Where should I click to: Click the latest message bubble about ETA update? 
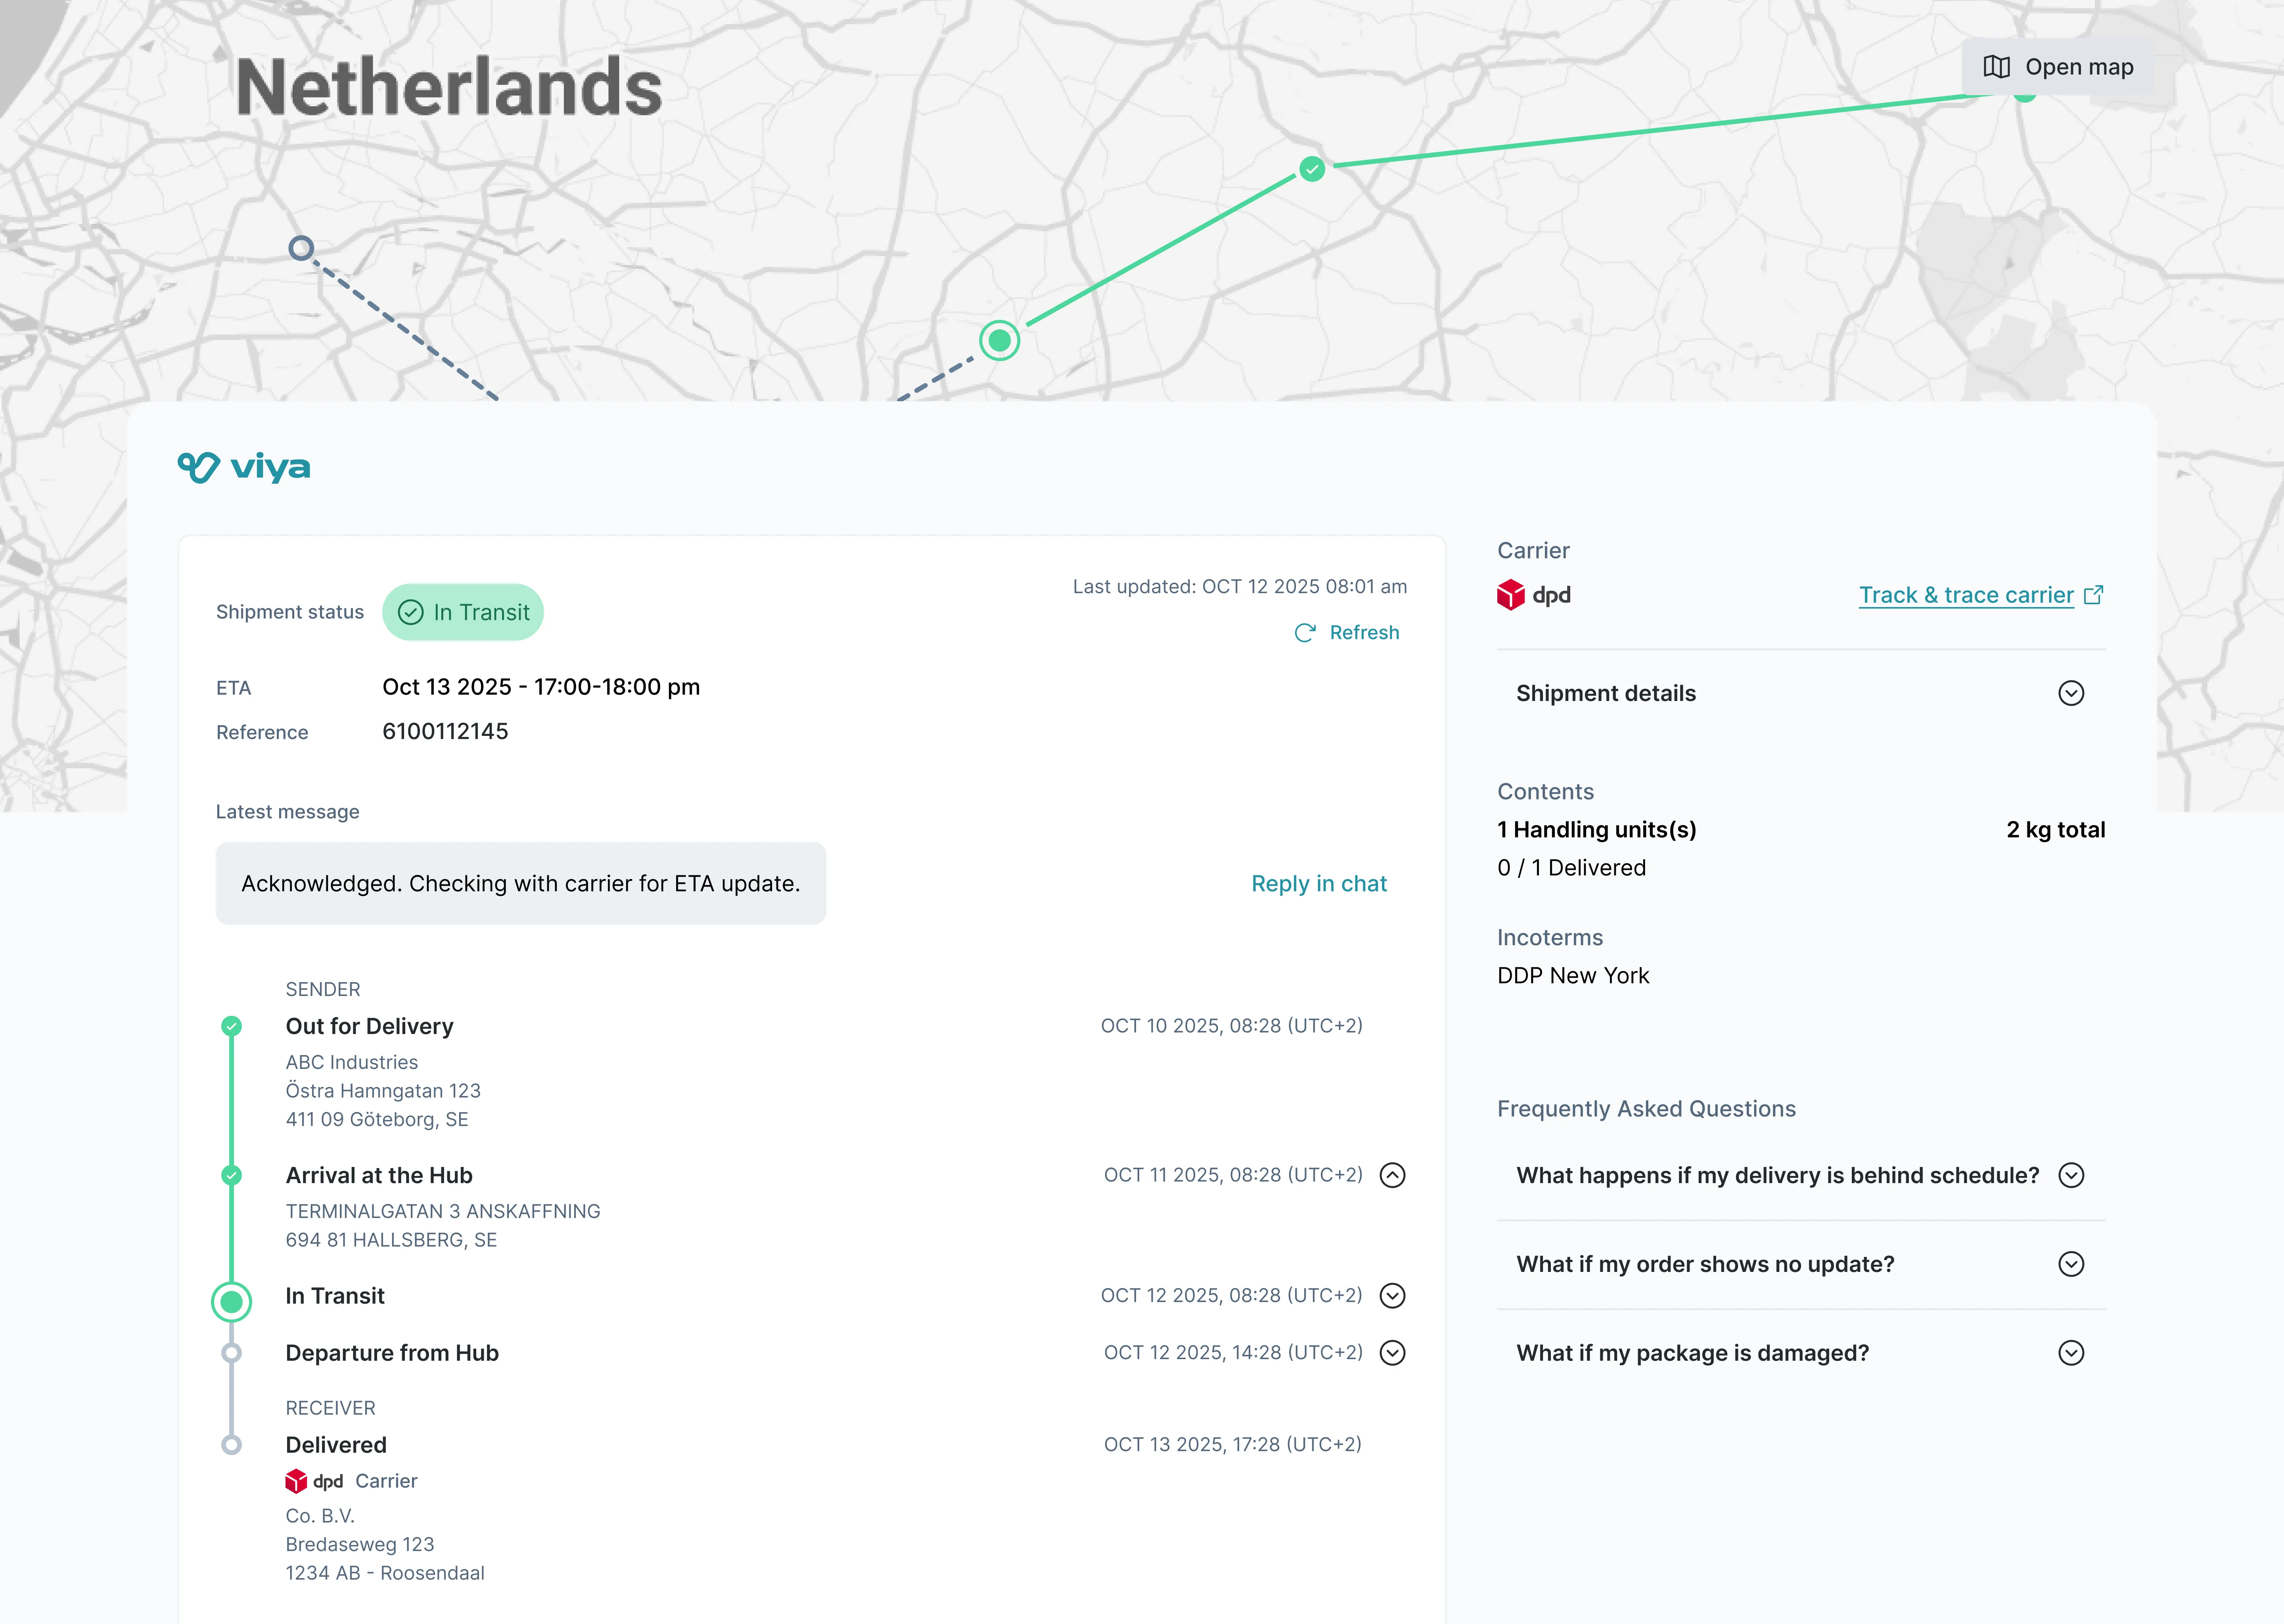pos(520,883)
